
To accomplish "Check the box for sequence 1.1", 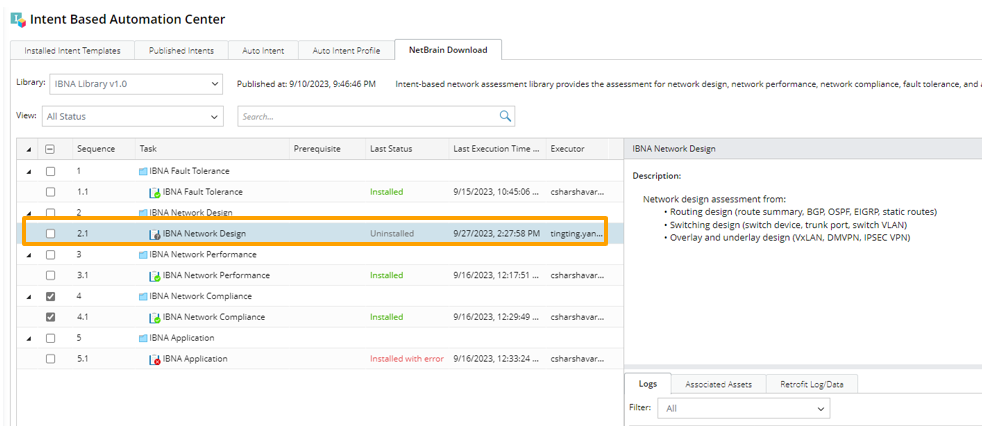I will (x=51, y=192).
